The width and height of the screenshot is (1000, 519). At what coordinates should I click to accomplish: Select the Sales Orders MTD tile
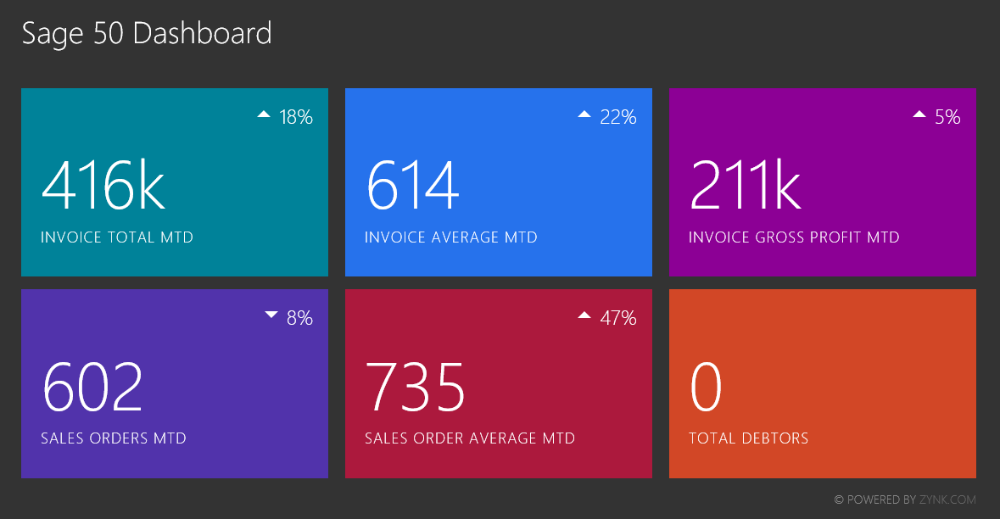pos(174,383)
